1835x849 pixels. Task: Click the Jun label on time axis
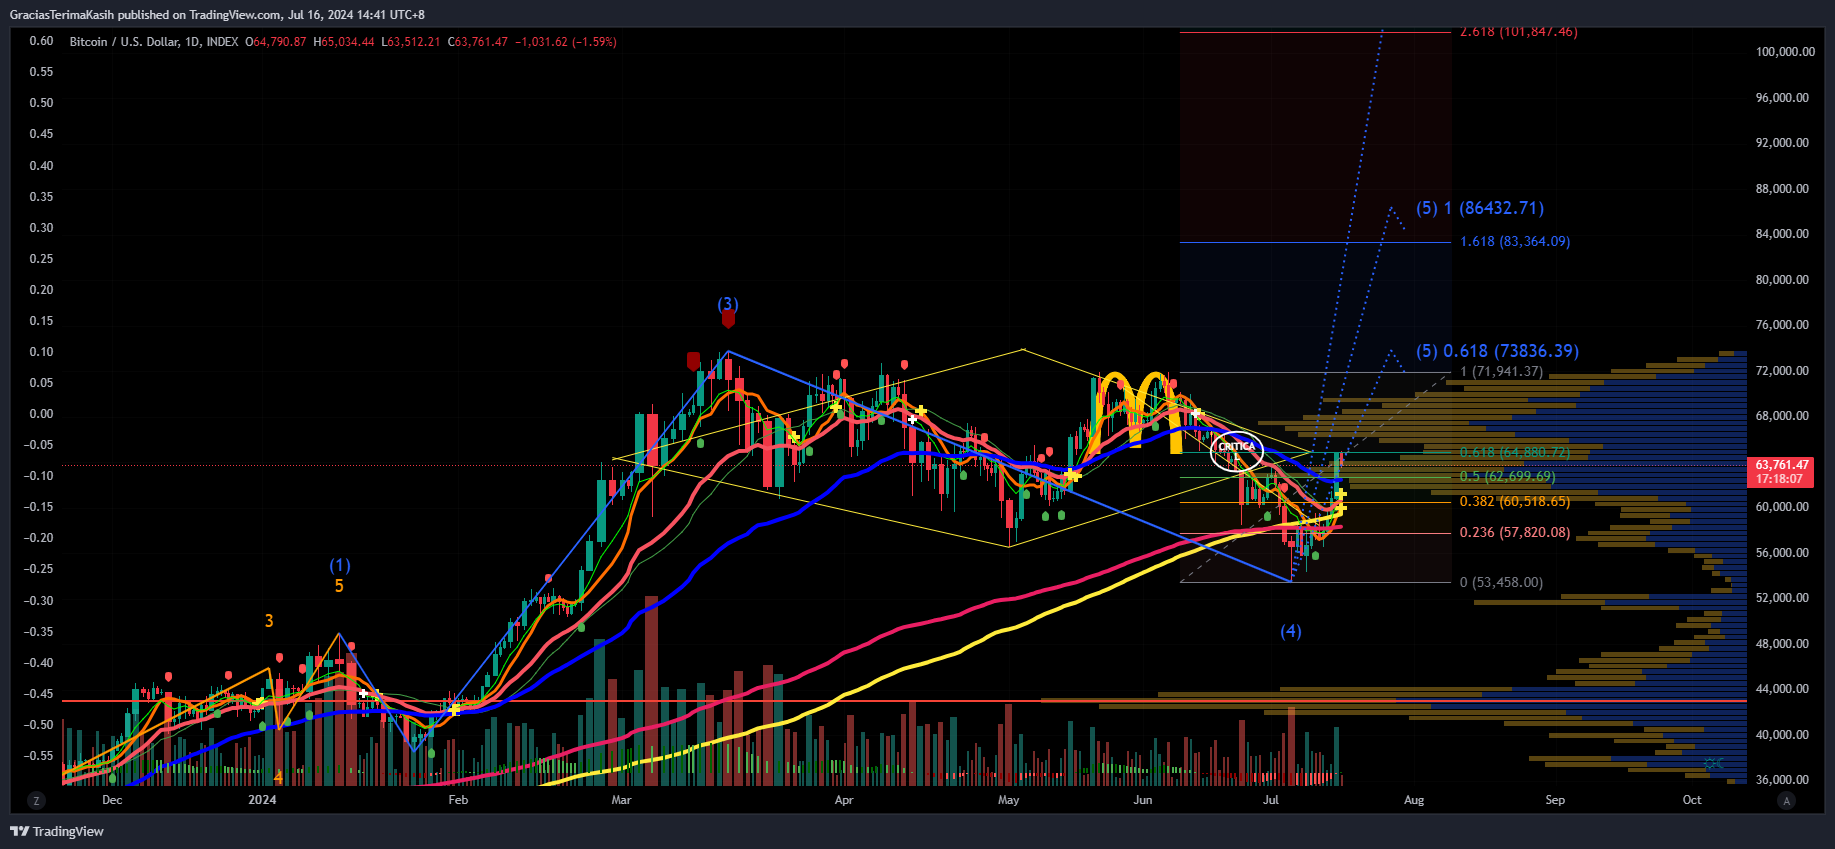click(x=1143, y=800)
